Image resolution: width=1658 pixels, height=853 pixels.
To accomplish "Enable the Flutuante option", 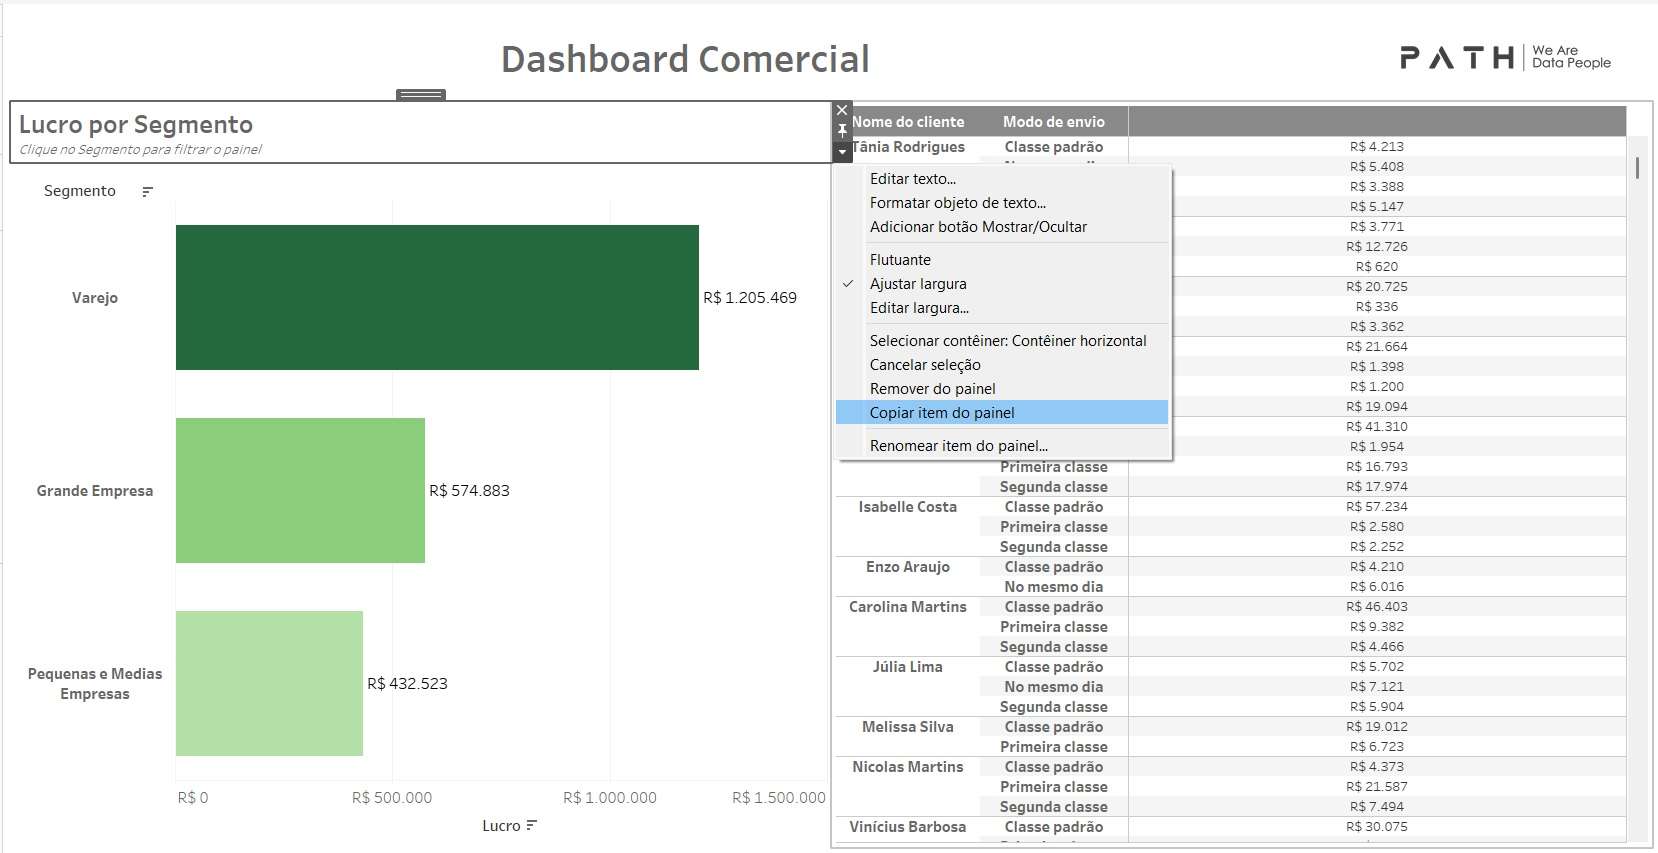I will click(900, 260).
